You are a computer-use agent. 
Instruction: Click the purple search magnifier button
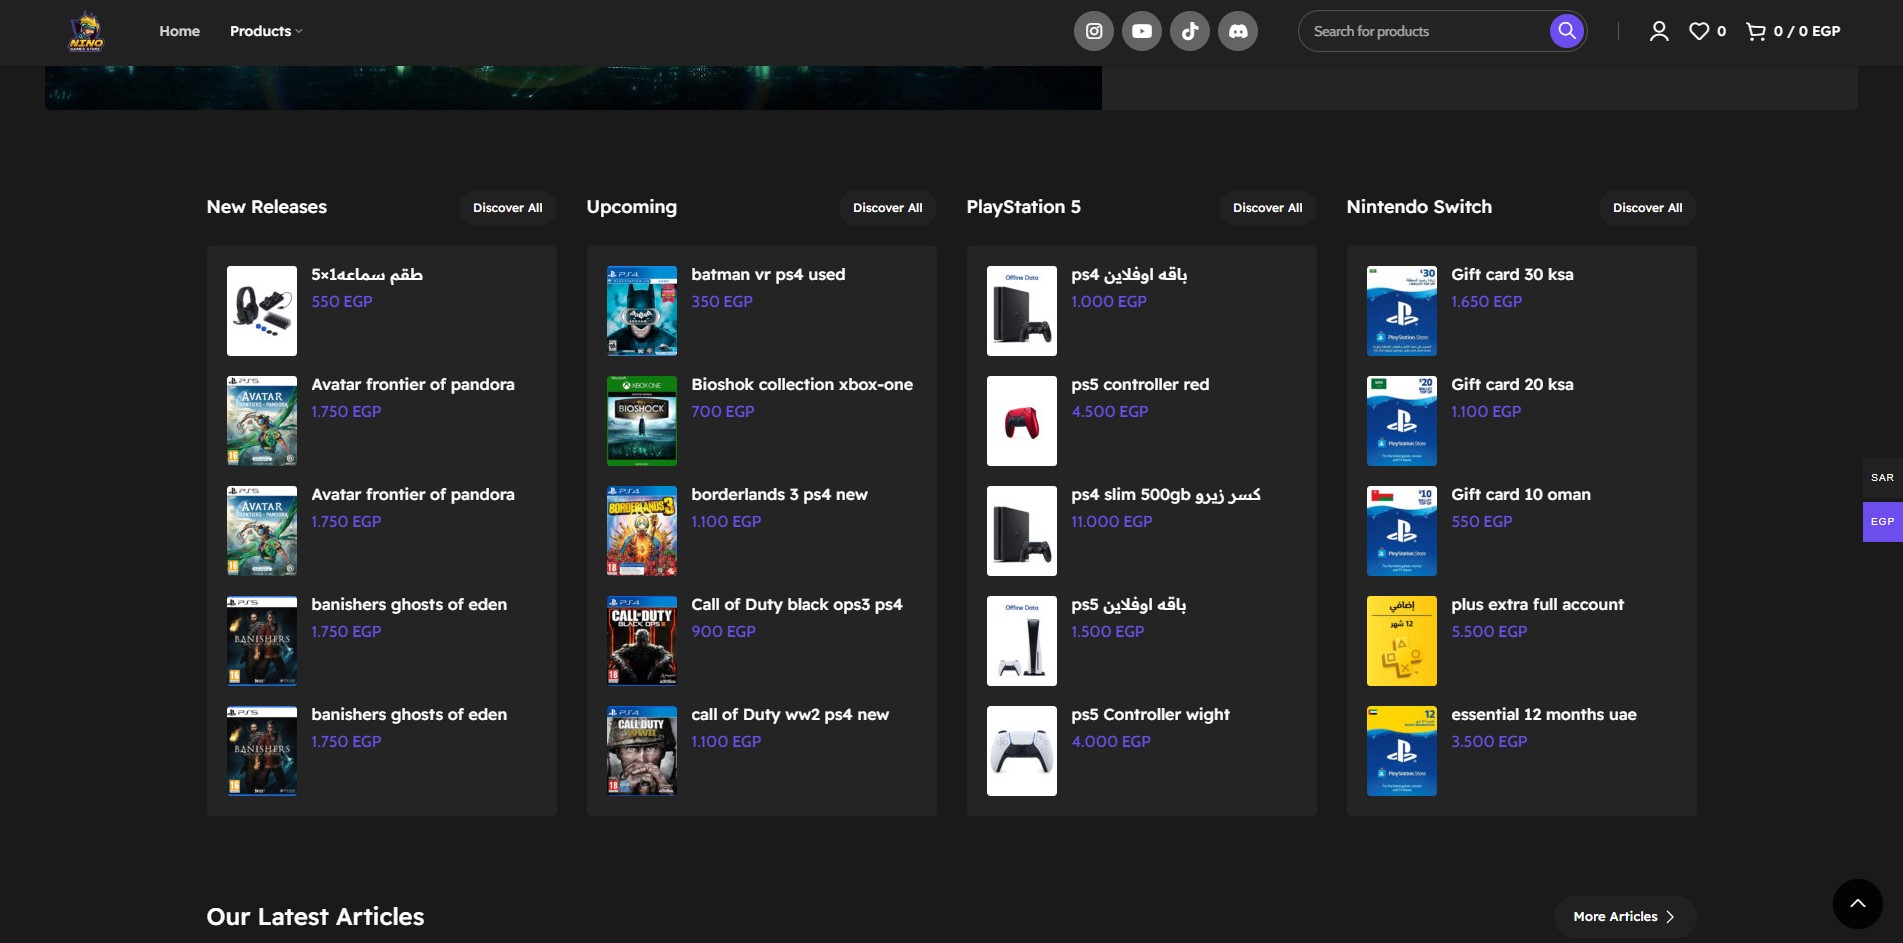pyautogui.click(x=1567, y=31)
